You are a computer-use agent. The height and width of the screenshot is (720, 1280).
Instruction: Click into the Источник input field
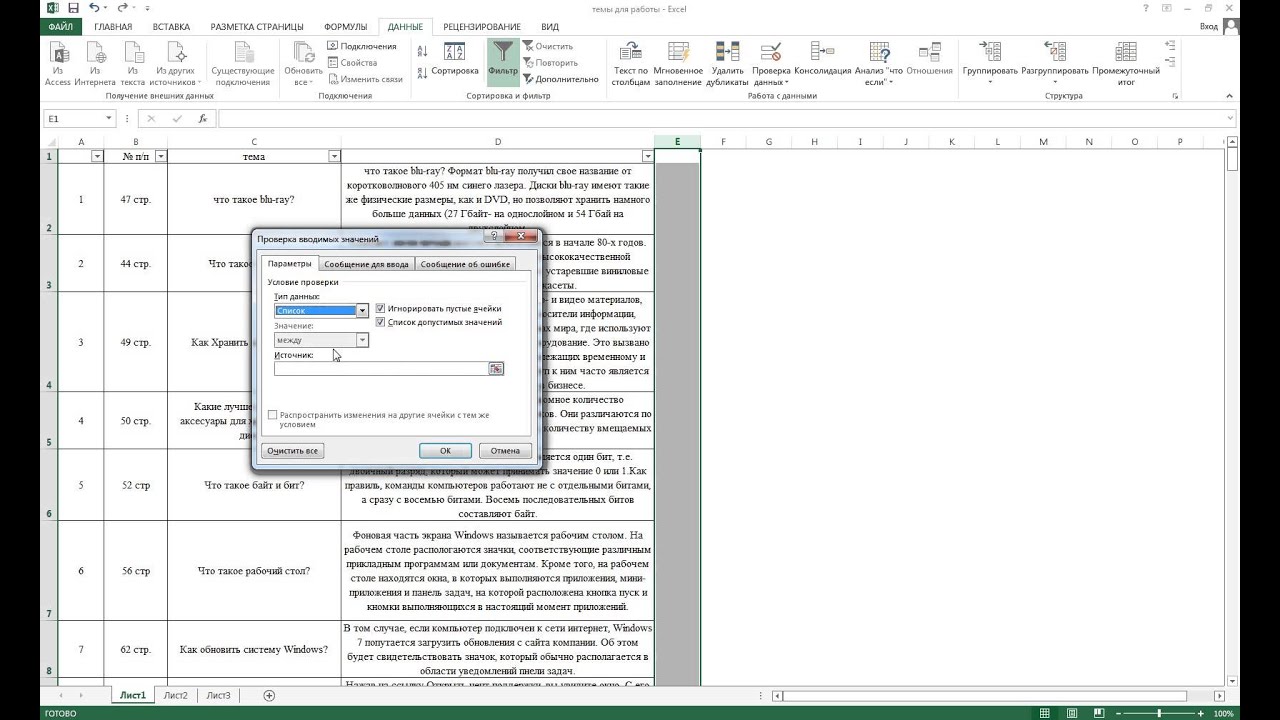(x=381, y=369)
